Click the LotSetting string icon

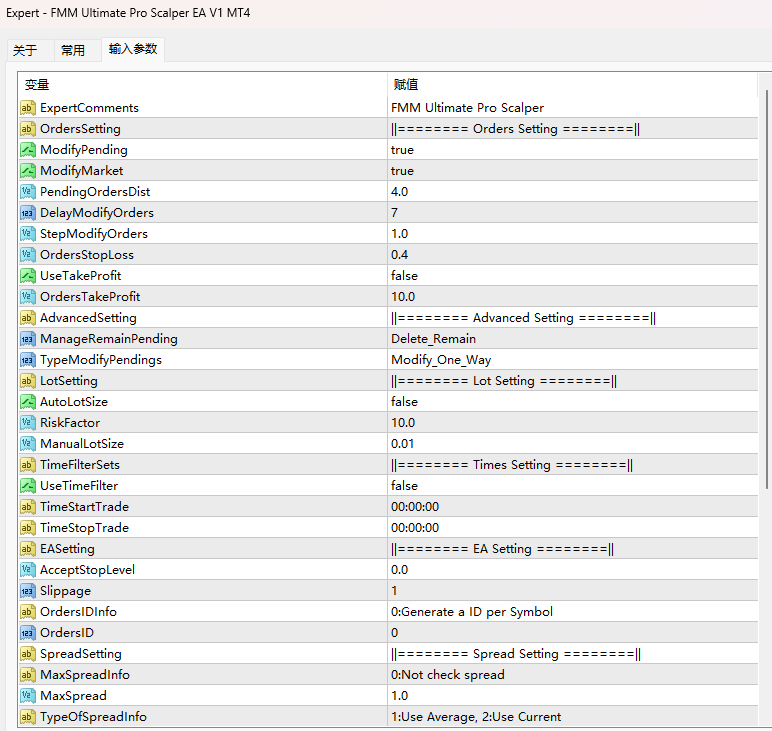pyautogui.click(x=28, y=381)
